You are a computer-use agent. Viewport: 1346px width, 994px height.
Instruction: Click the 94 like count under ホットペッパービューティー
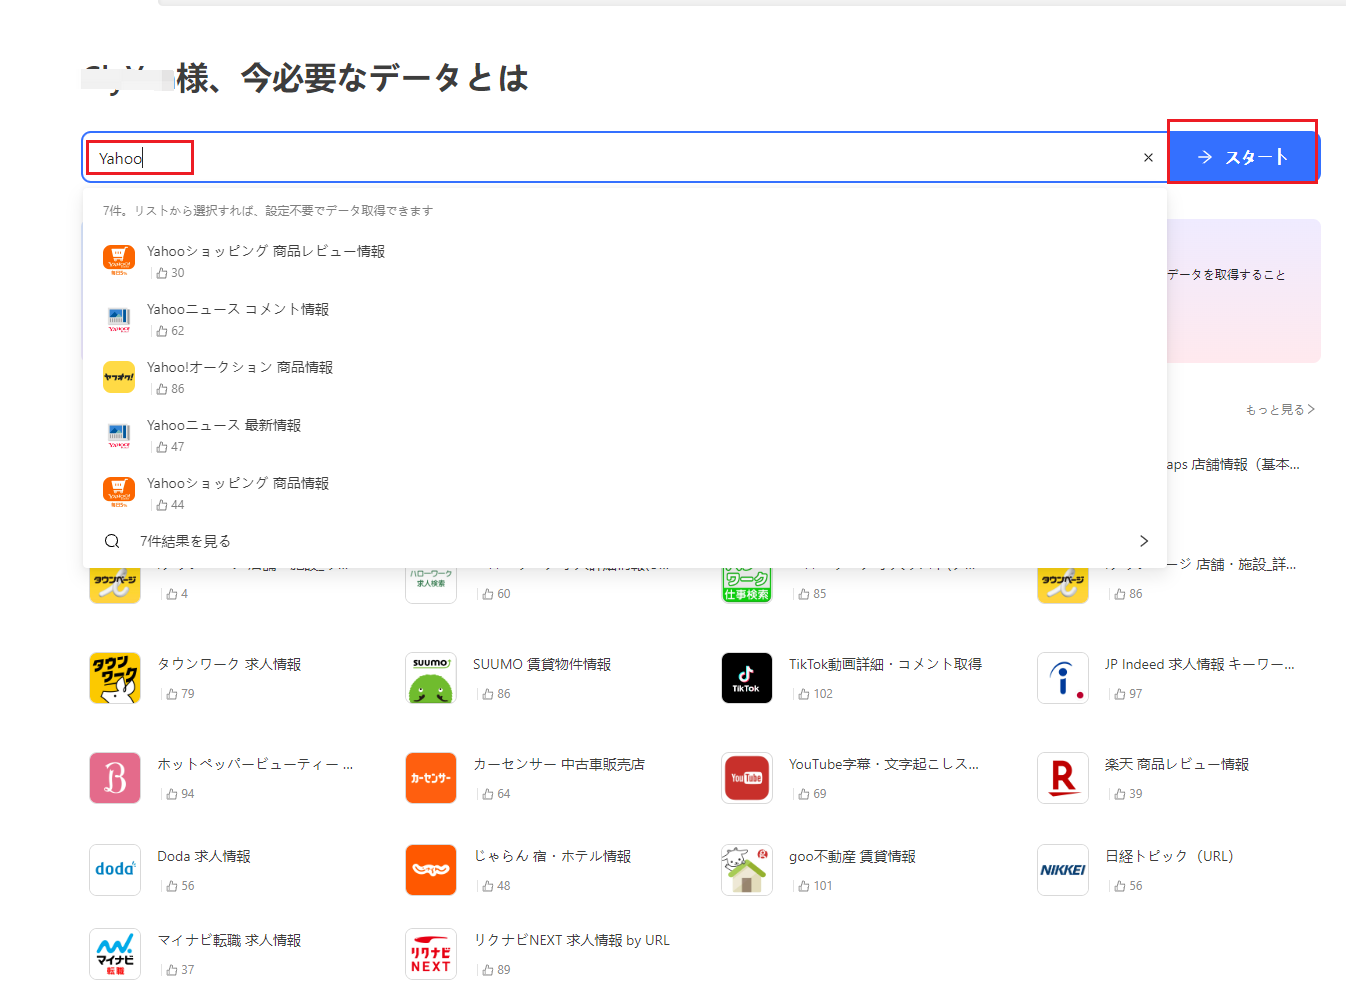[x=188, y=794]
